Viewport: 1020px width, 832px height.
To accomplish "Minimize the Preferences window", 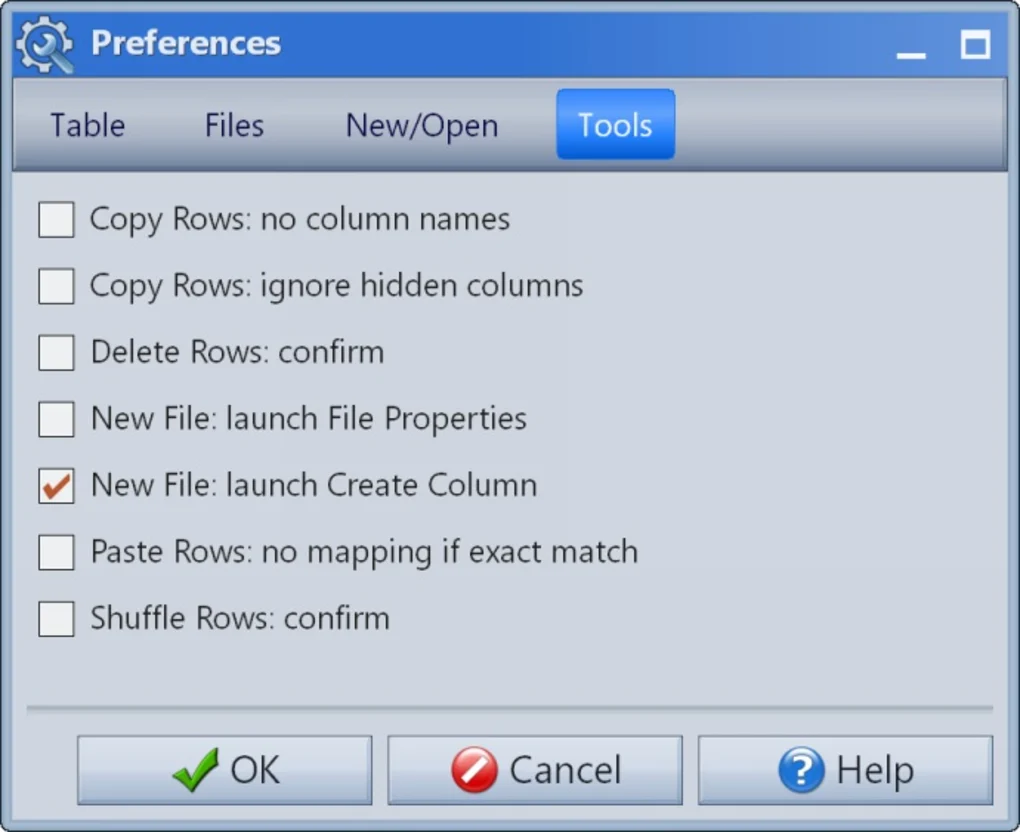I will pos(911,47).
